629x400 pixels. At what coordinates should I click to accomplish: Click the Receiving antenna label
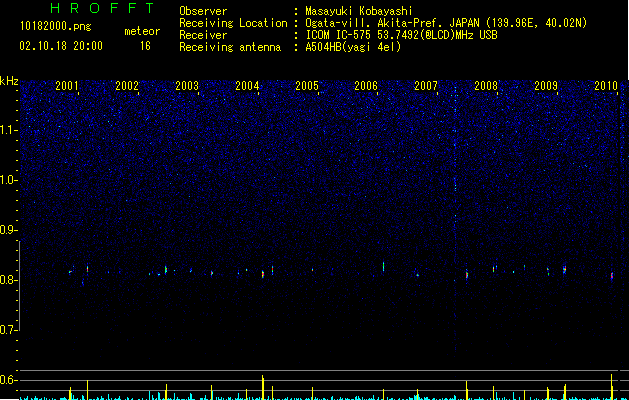coord(230,47)
